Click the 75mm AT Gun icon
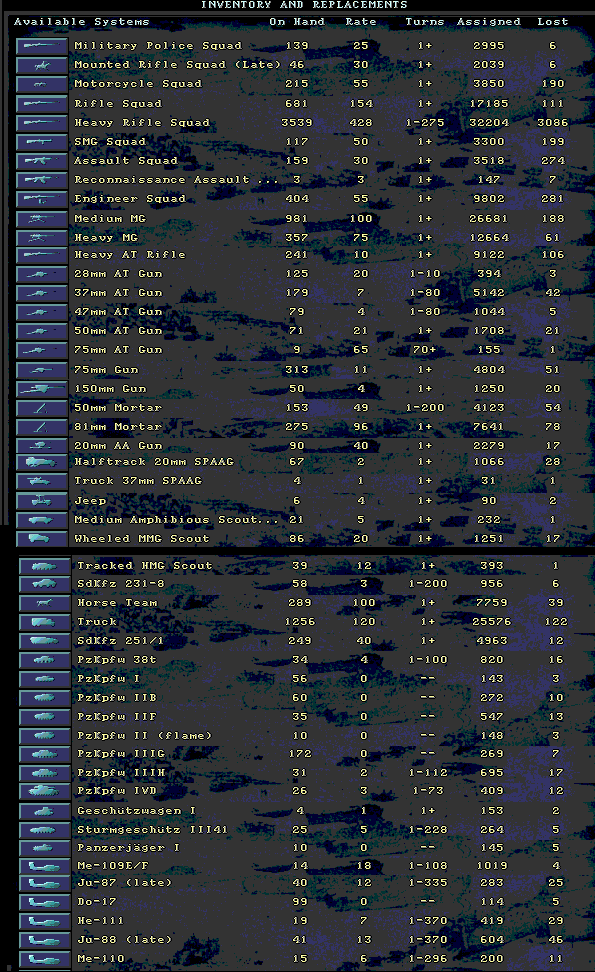 pyautogui.click(x=42, y=350)
